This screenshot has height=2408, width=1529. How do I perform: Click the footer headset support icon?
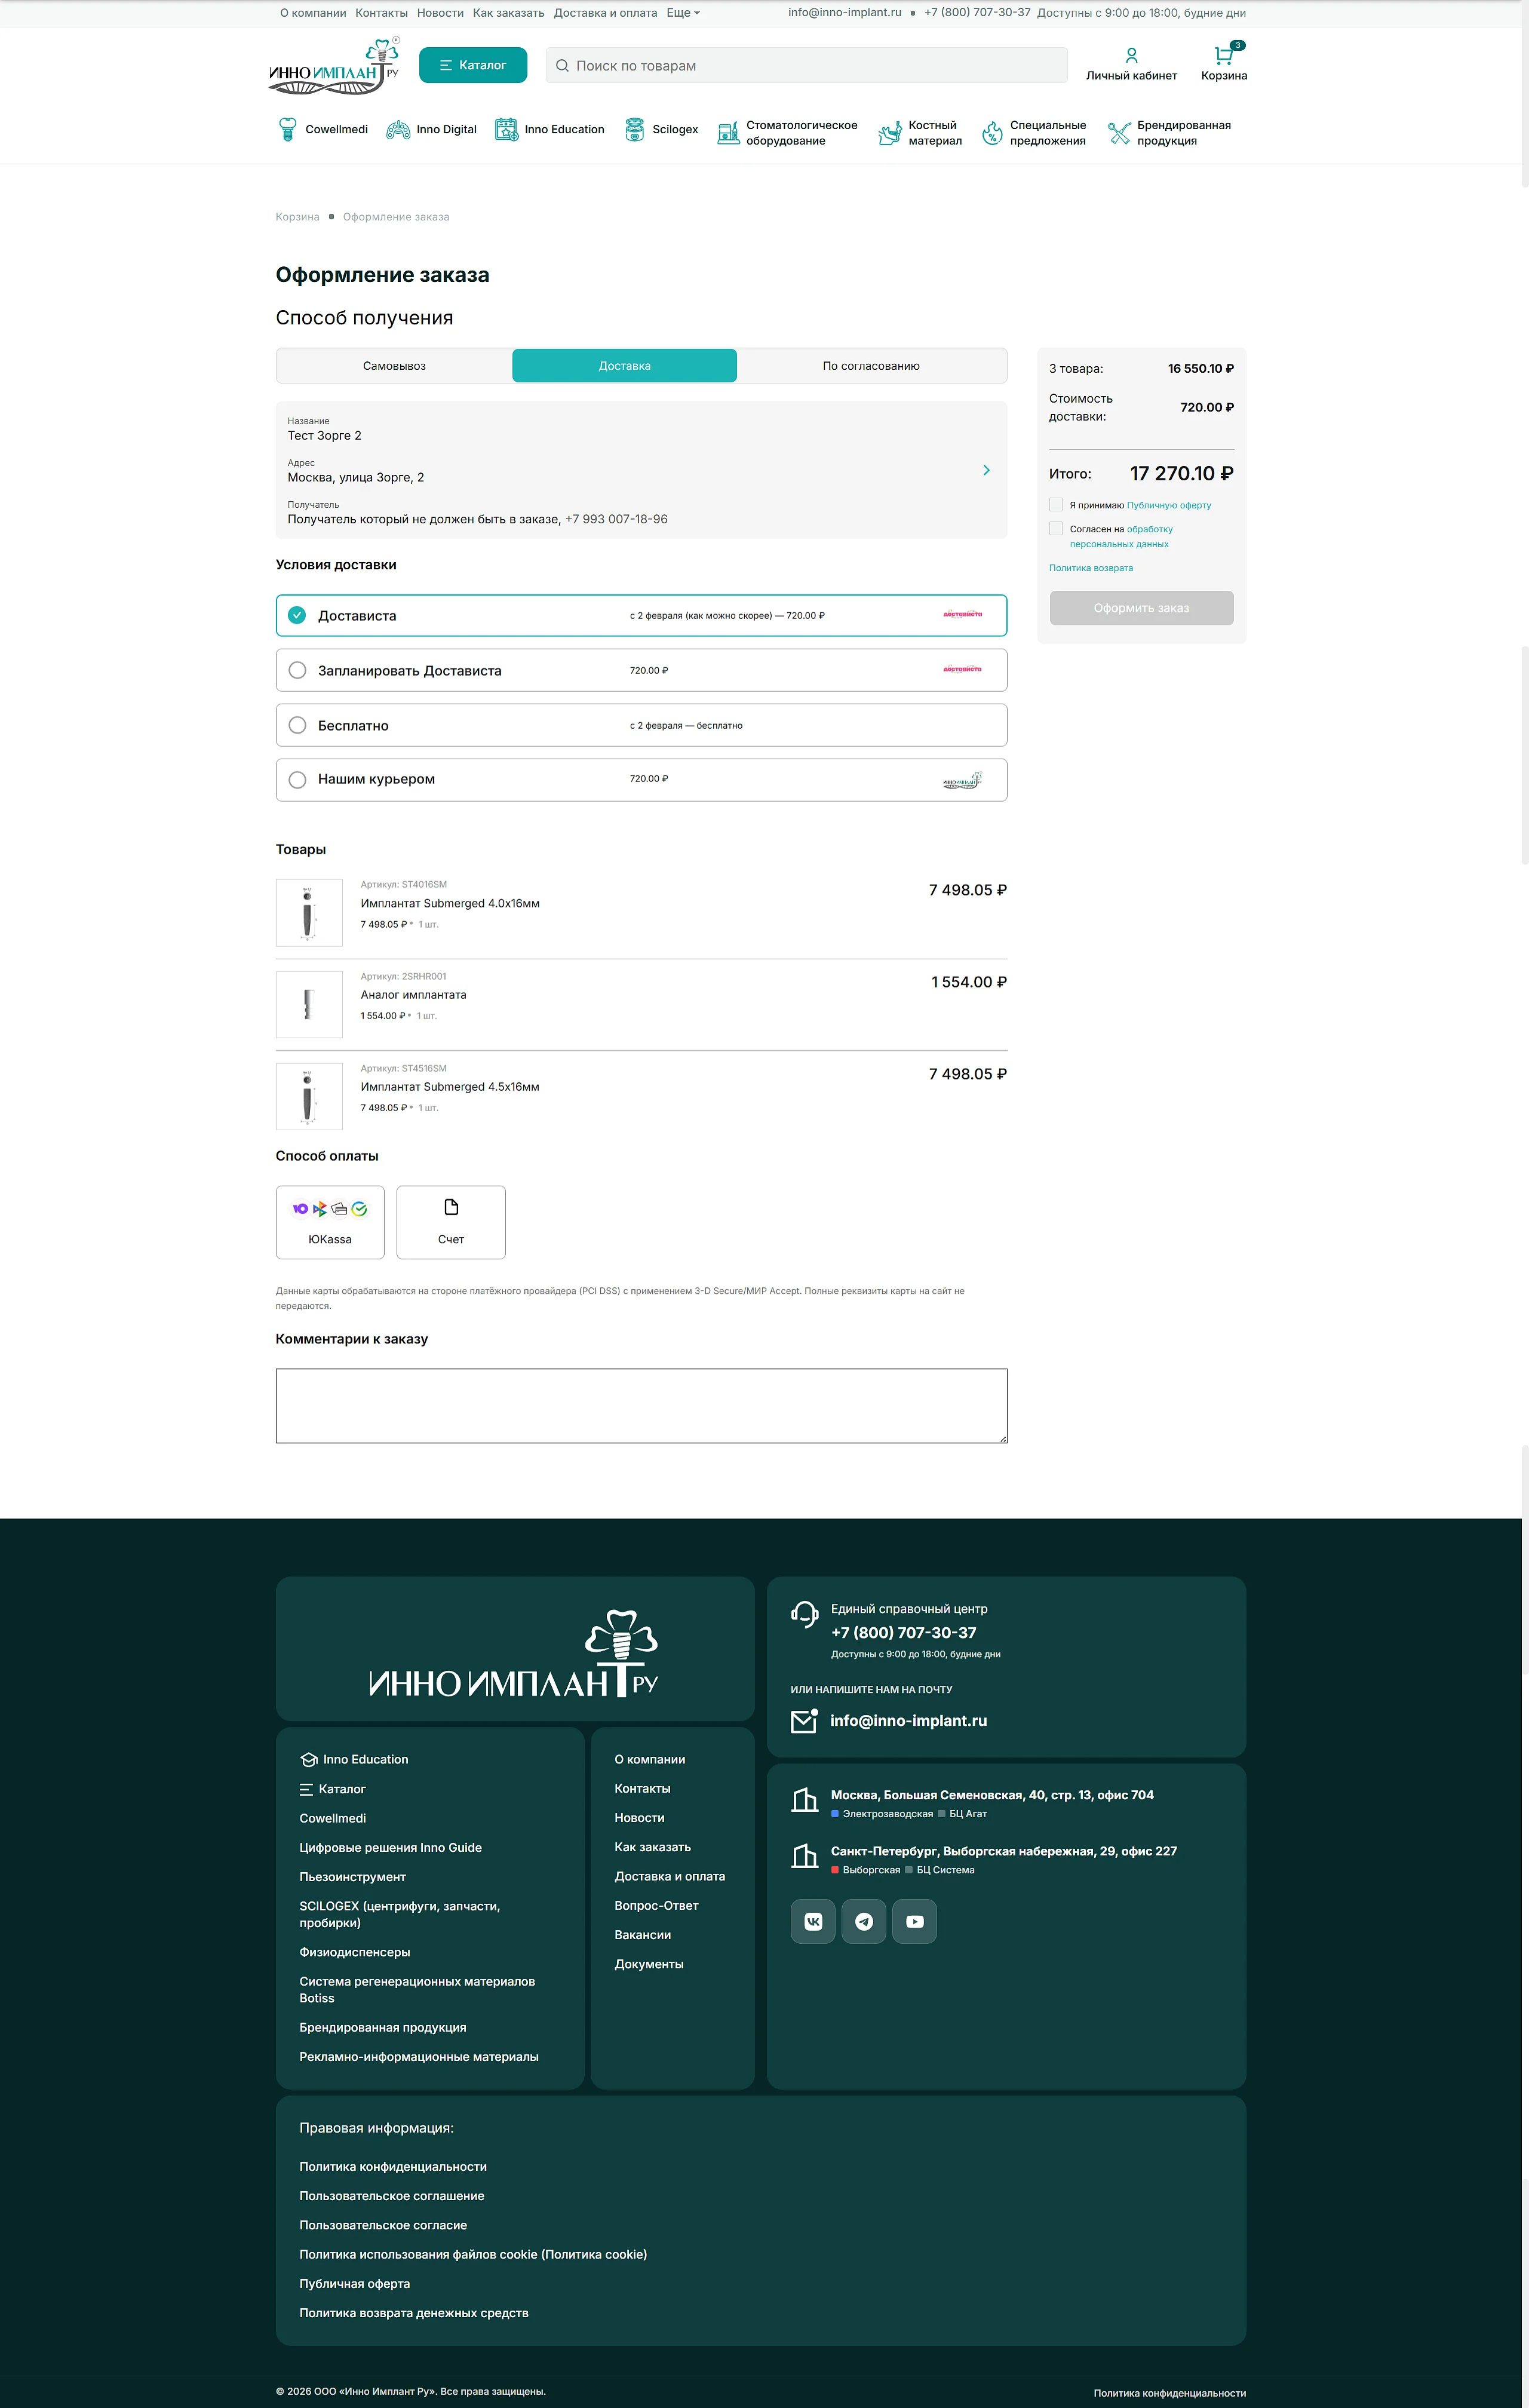[x=805, y=1614]
